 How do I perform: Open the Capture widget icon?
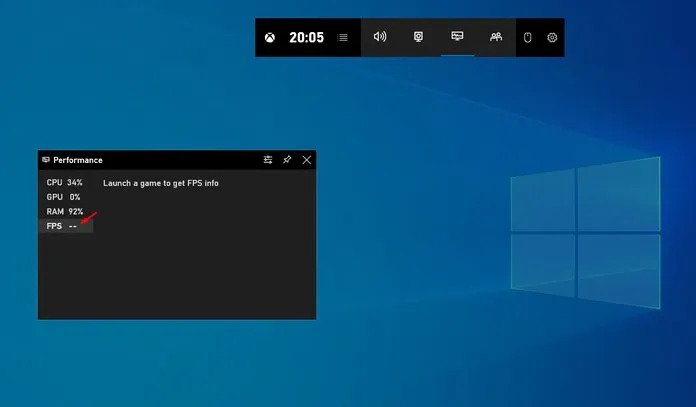418,37
